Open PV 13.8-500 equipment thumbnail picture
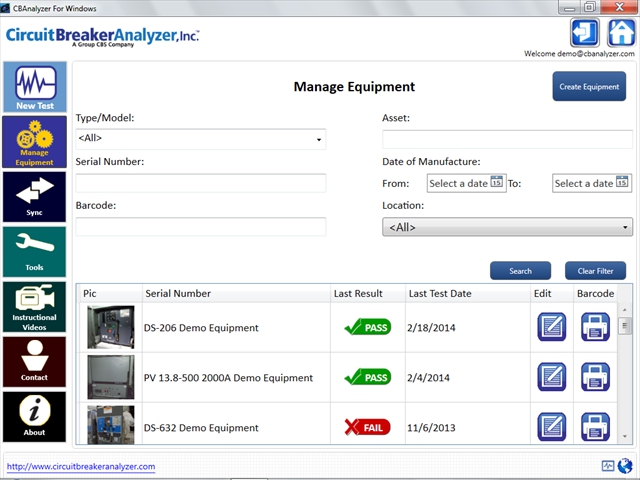The width and height of the screenshot is (640, 480). [111, 377]
